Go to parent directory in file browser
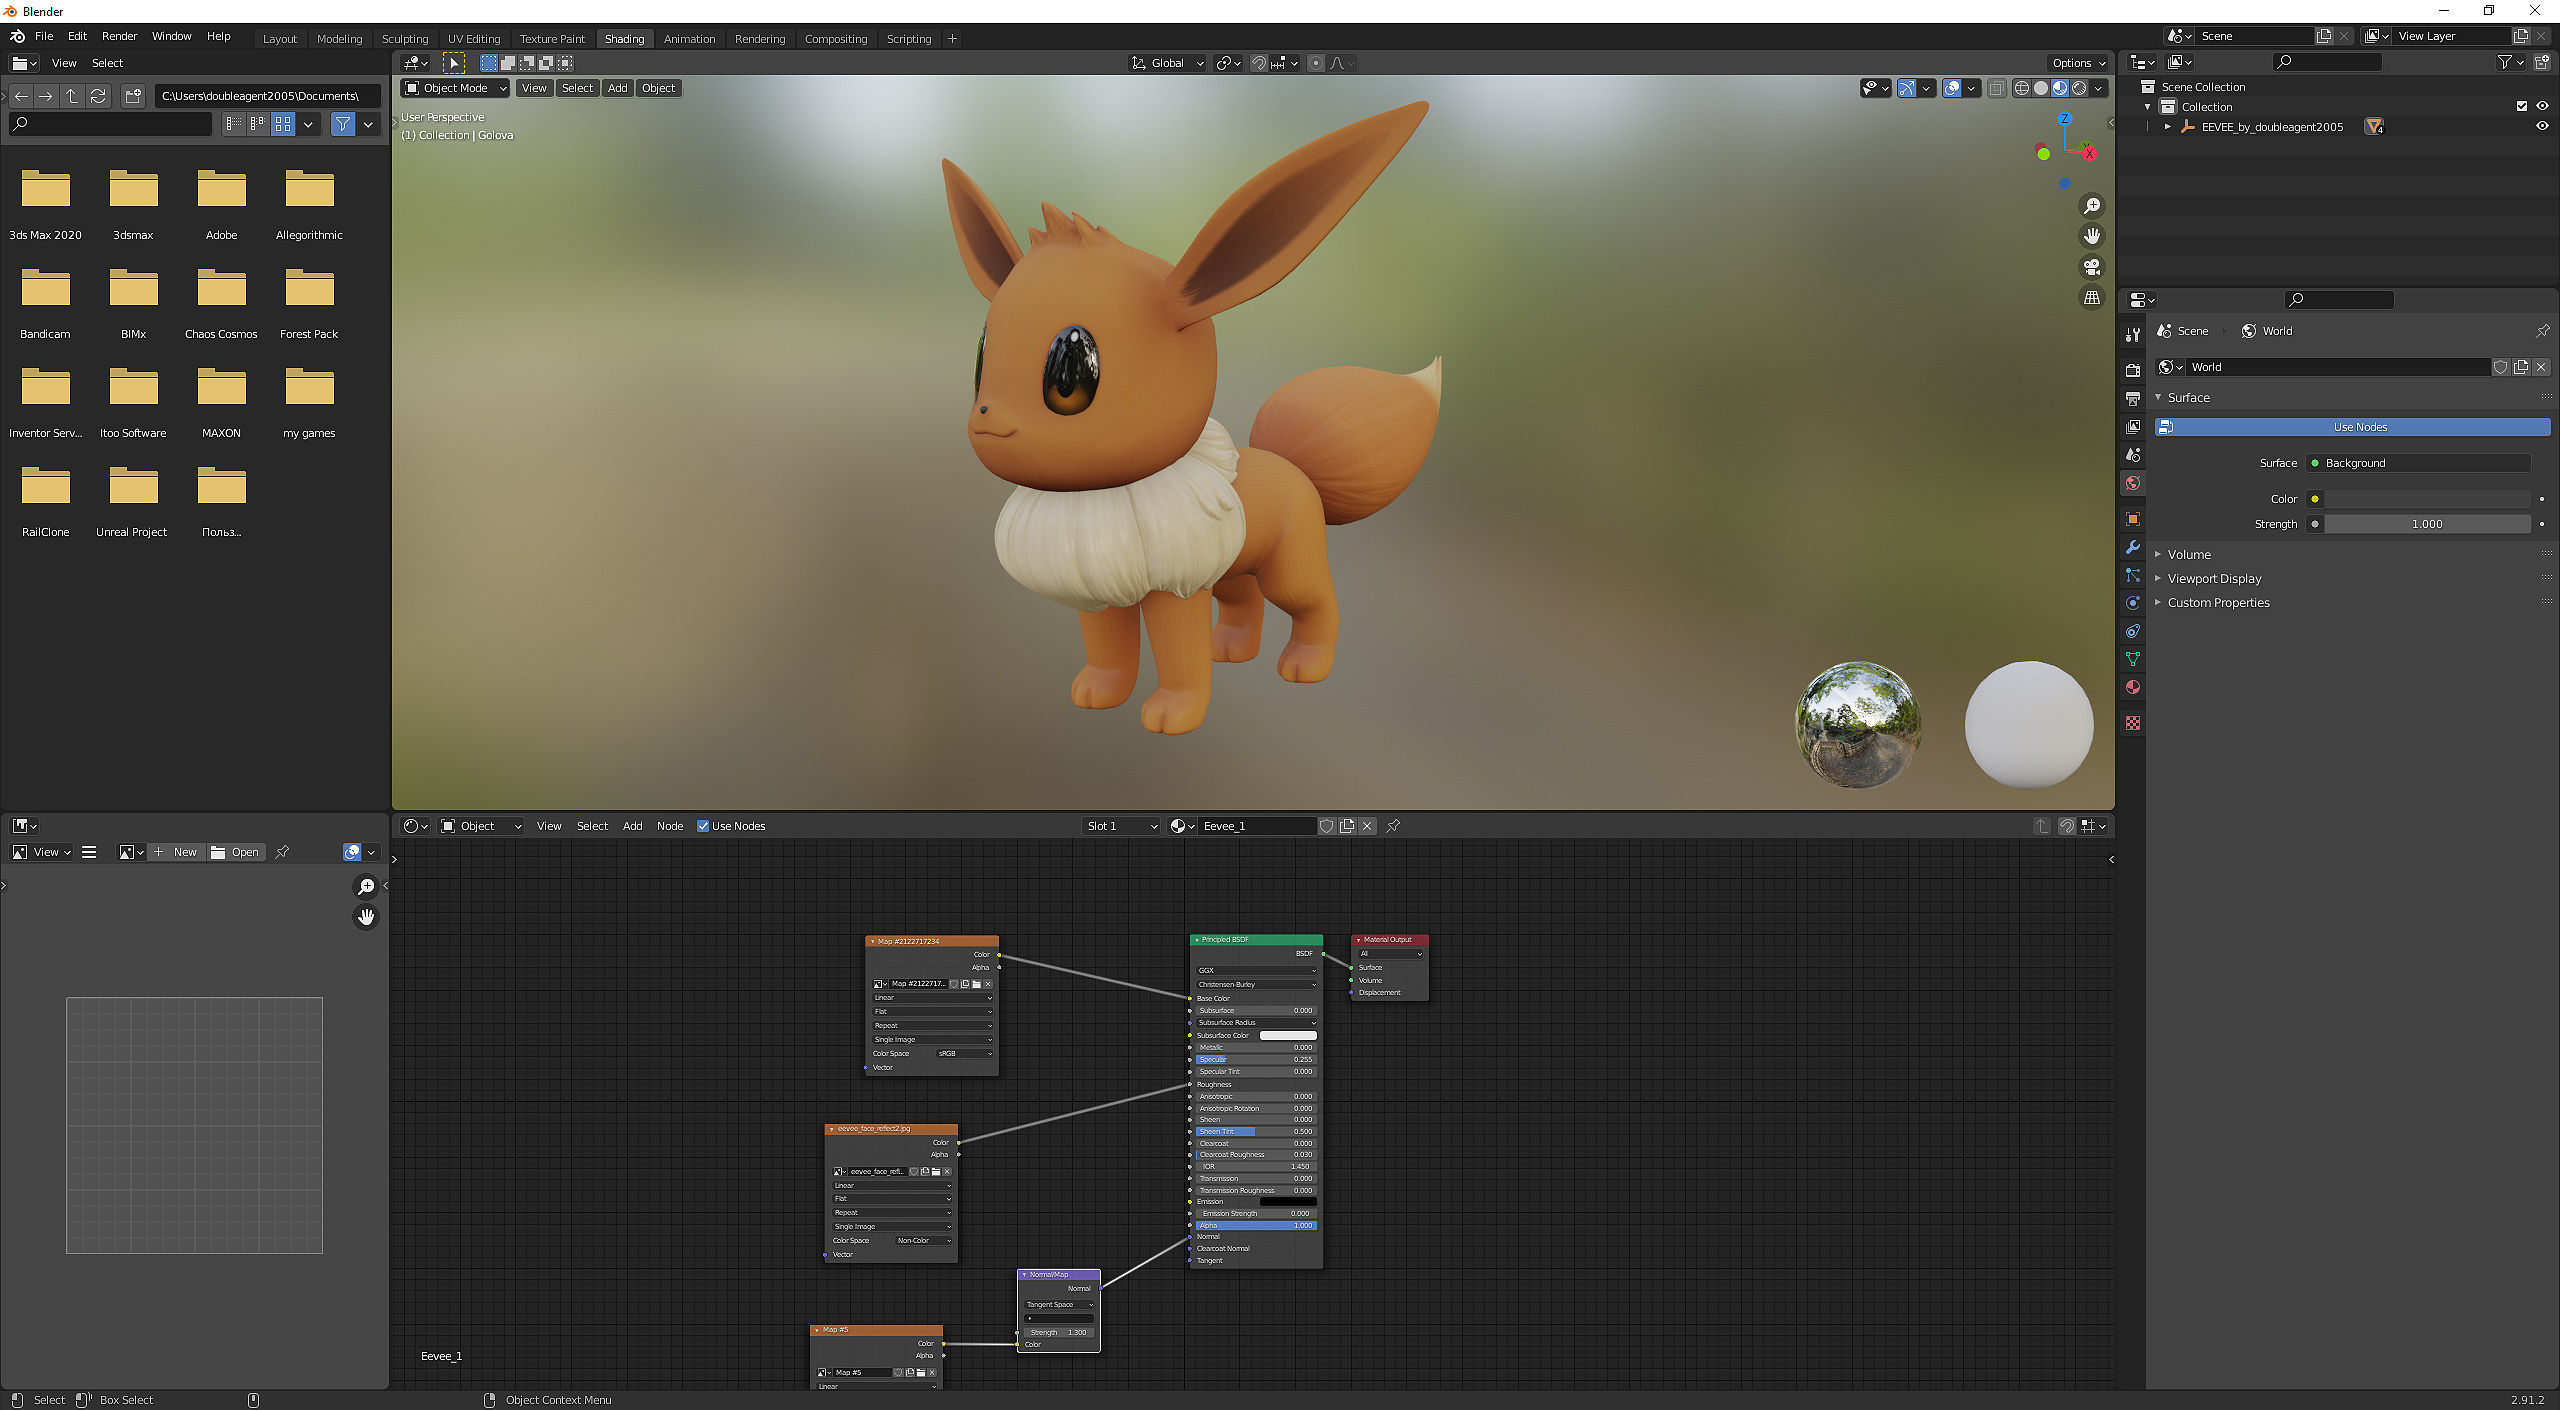This screenshot has height=1410, width=2560. (72, 96)
